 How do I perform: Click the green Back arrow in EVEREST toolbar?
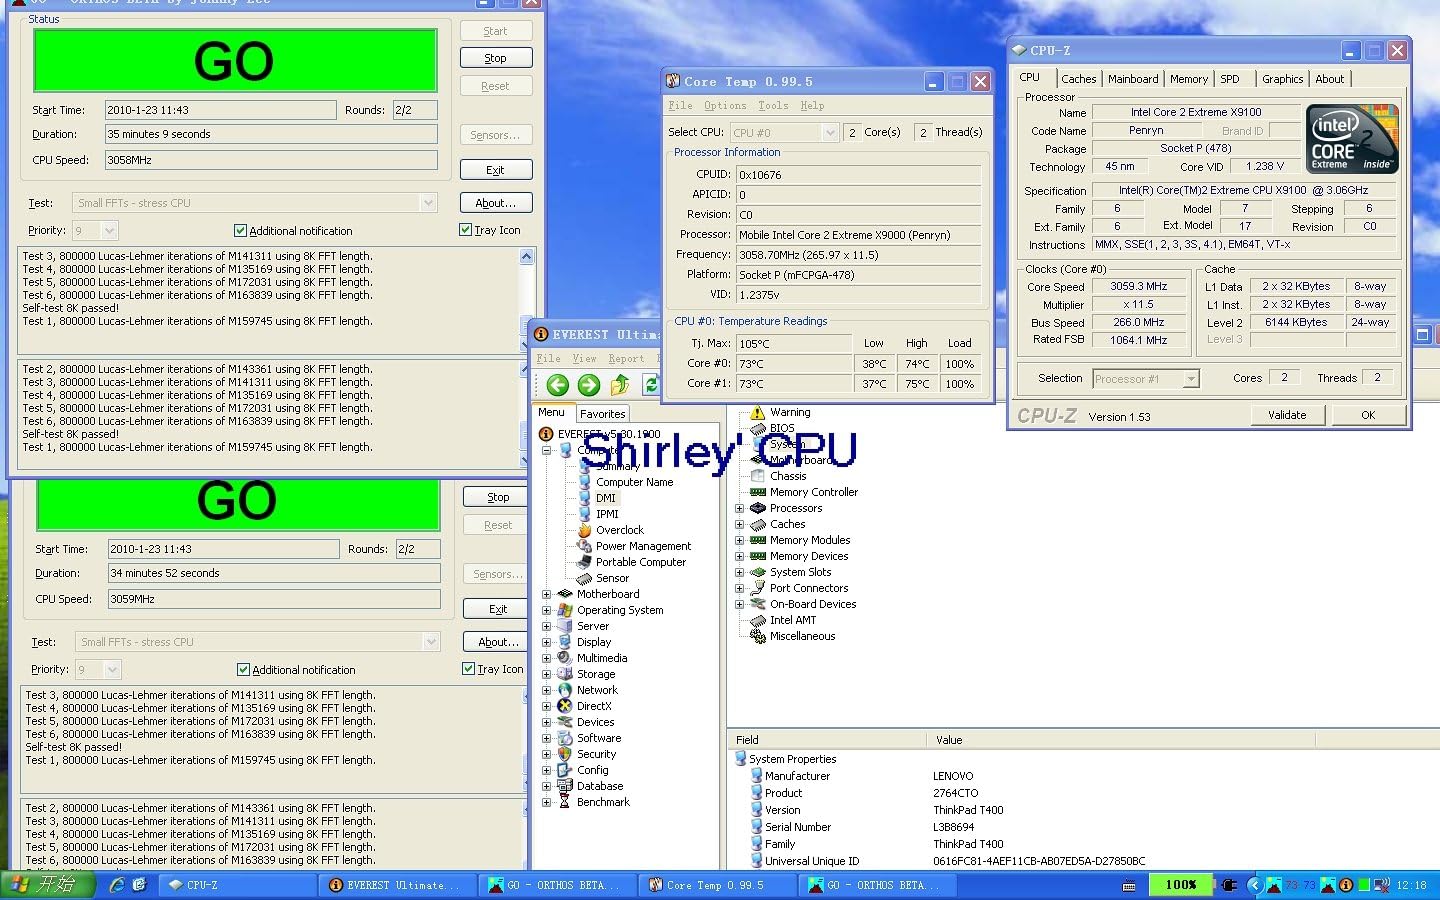pyautogui.click(x=558, y=384)
